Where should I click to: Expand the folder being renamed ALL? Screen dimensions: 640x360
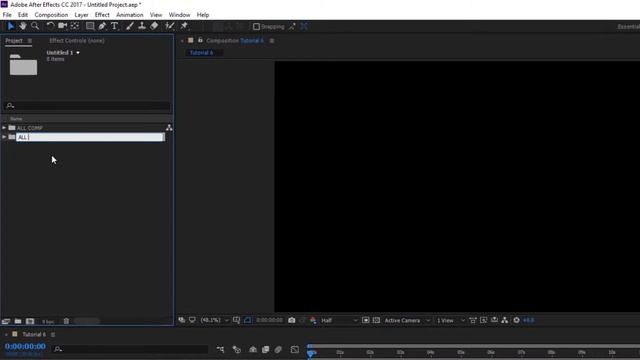[x=4, y=137]
